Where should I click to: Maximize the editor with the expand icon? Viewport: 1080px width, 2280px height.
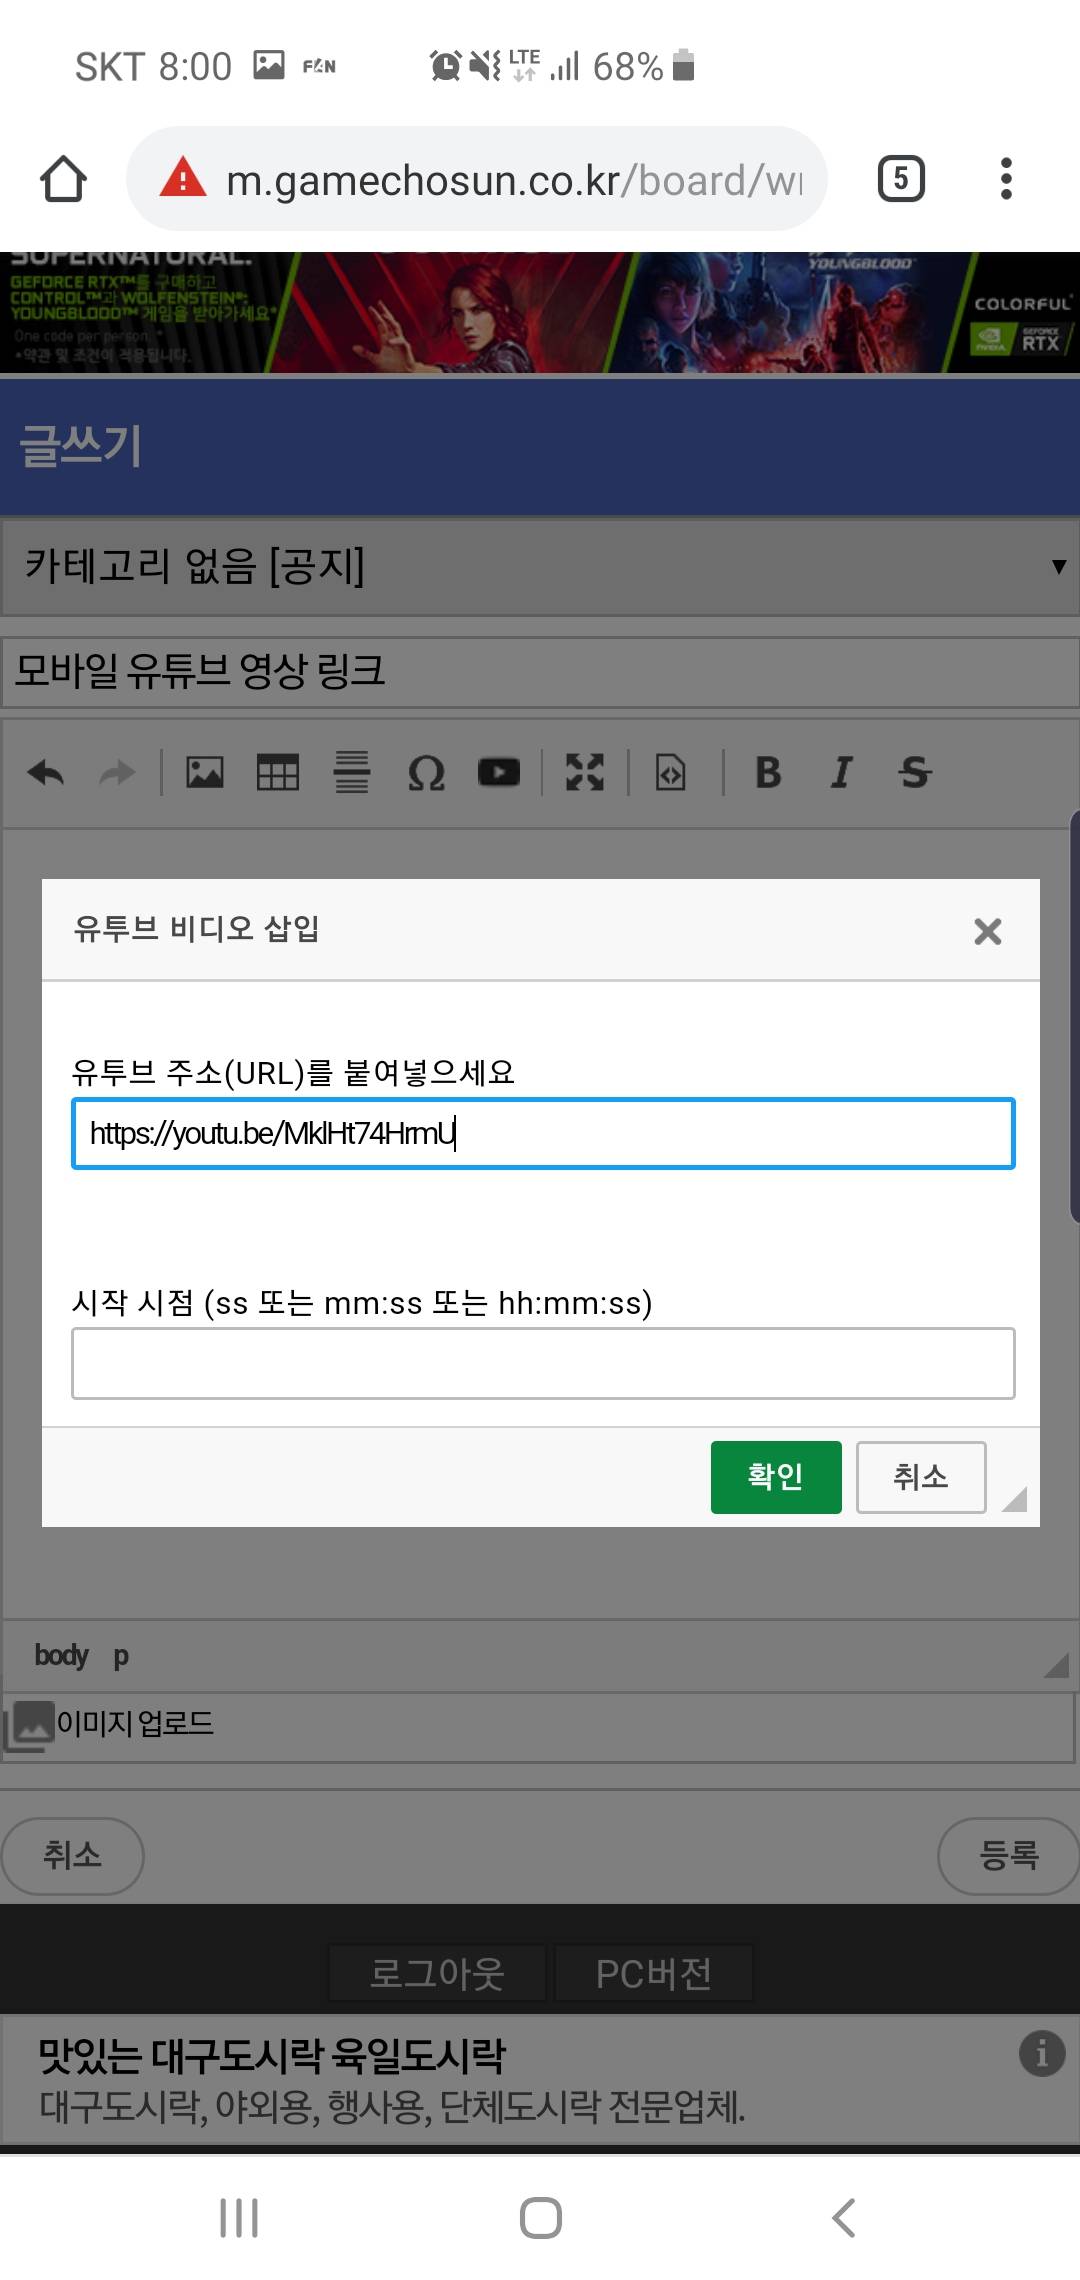click(x=585, y=773)
